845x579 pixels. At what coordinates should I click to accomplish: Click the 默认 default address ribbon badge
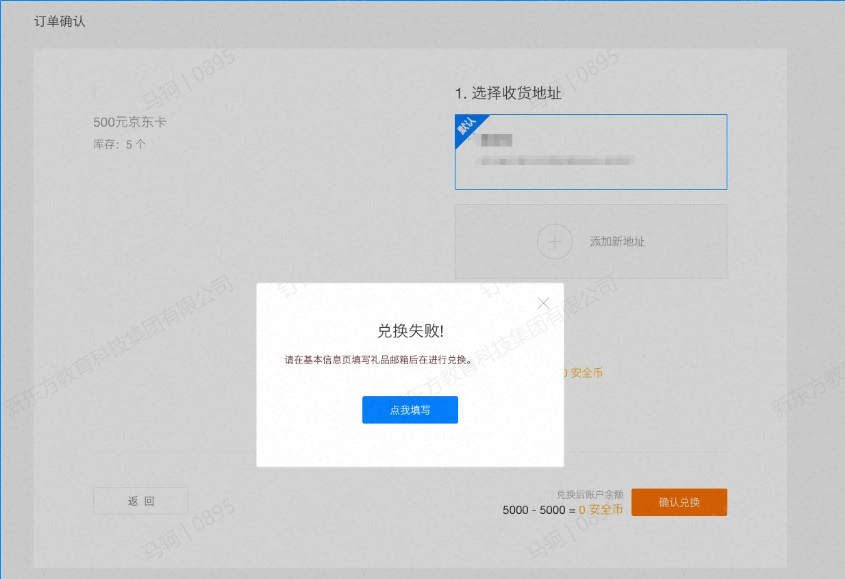tap(467, 127)
